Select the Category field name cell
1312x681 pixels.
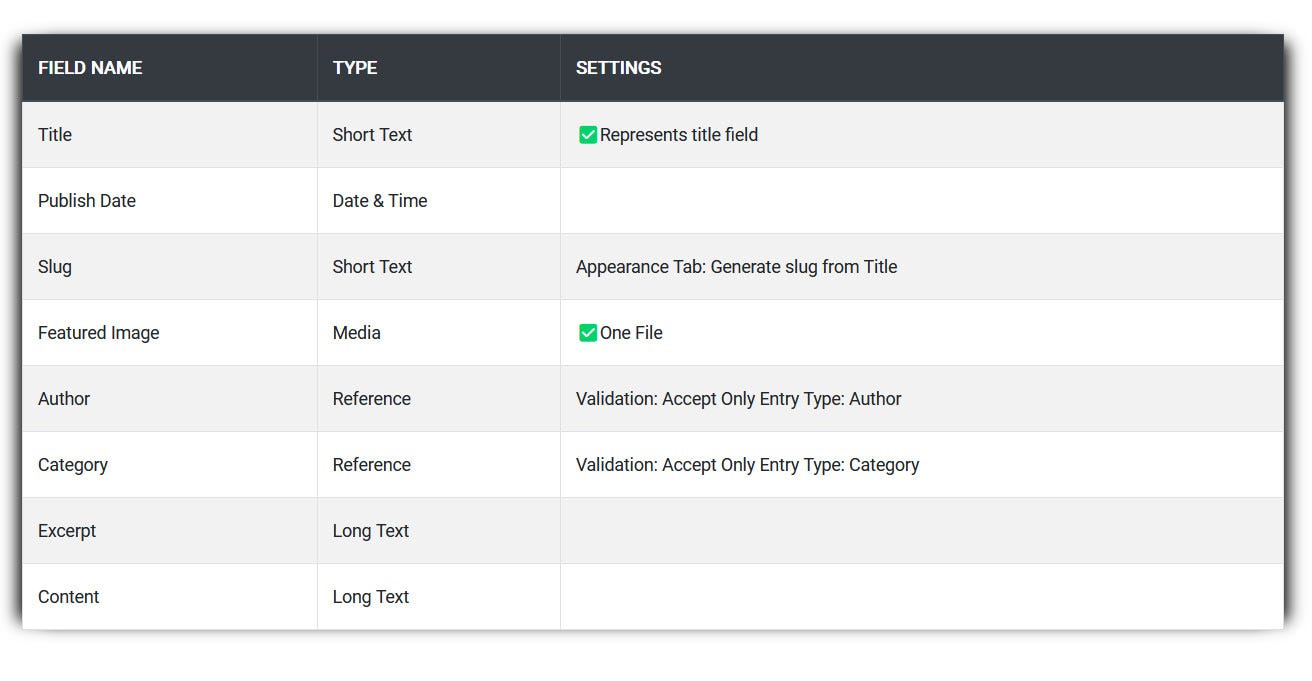point(73,465)
